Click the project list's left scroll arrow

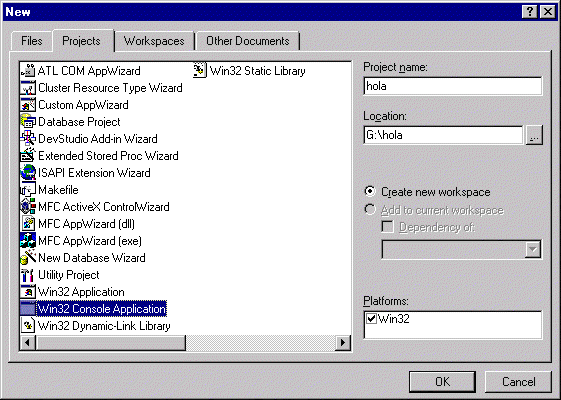[x=28, y=343]
